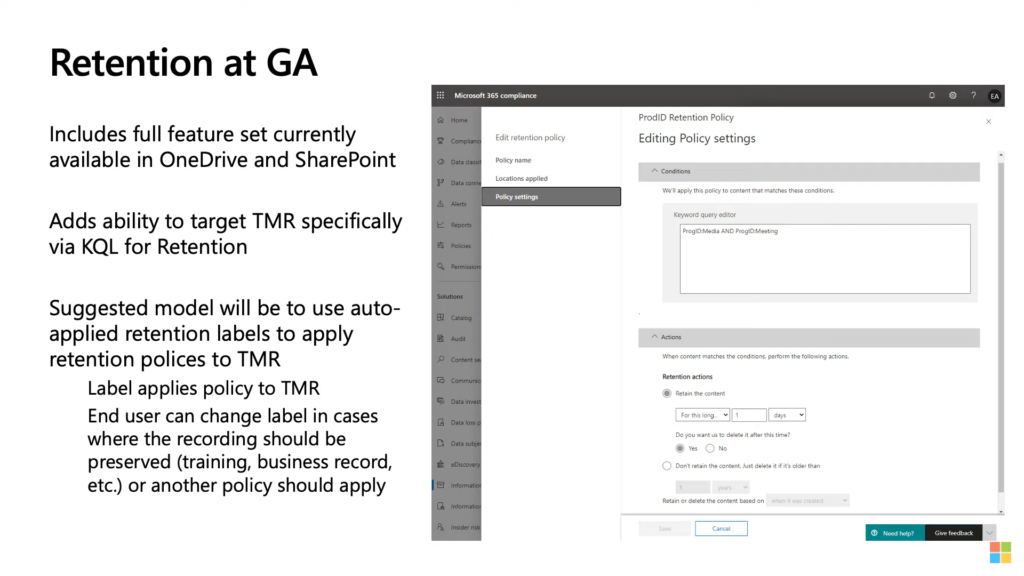Collapse the Actions section
This screenshot has width=1024, height=576.
(x=809, y=337)
